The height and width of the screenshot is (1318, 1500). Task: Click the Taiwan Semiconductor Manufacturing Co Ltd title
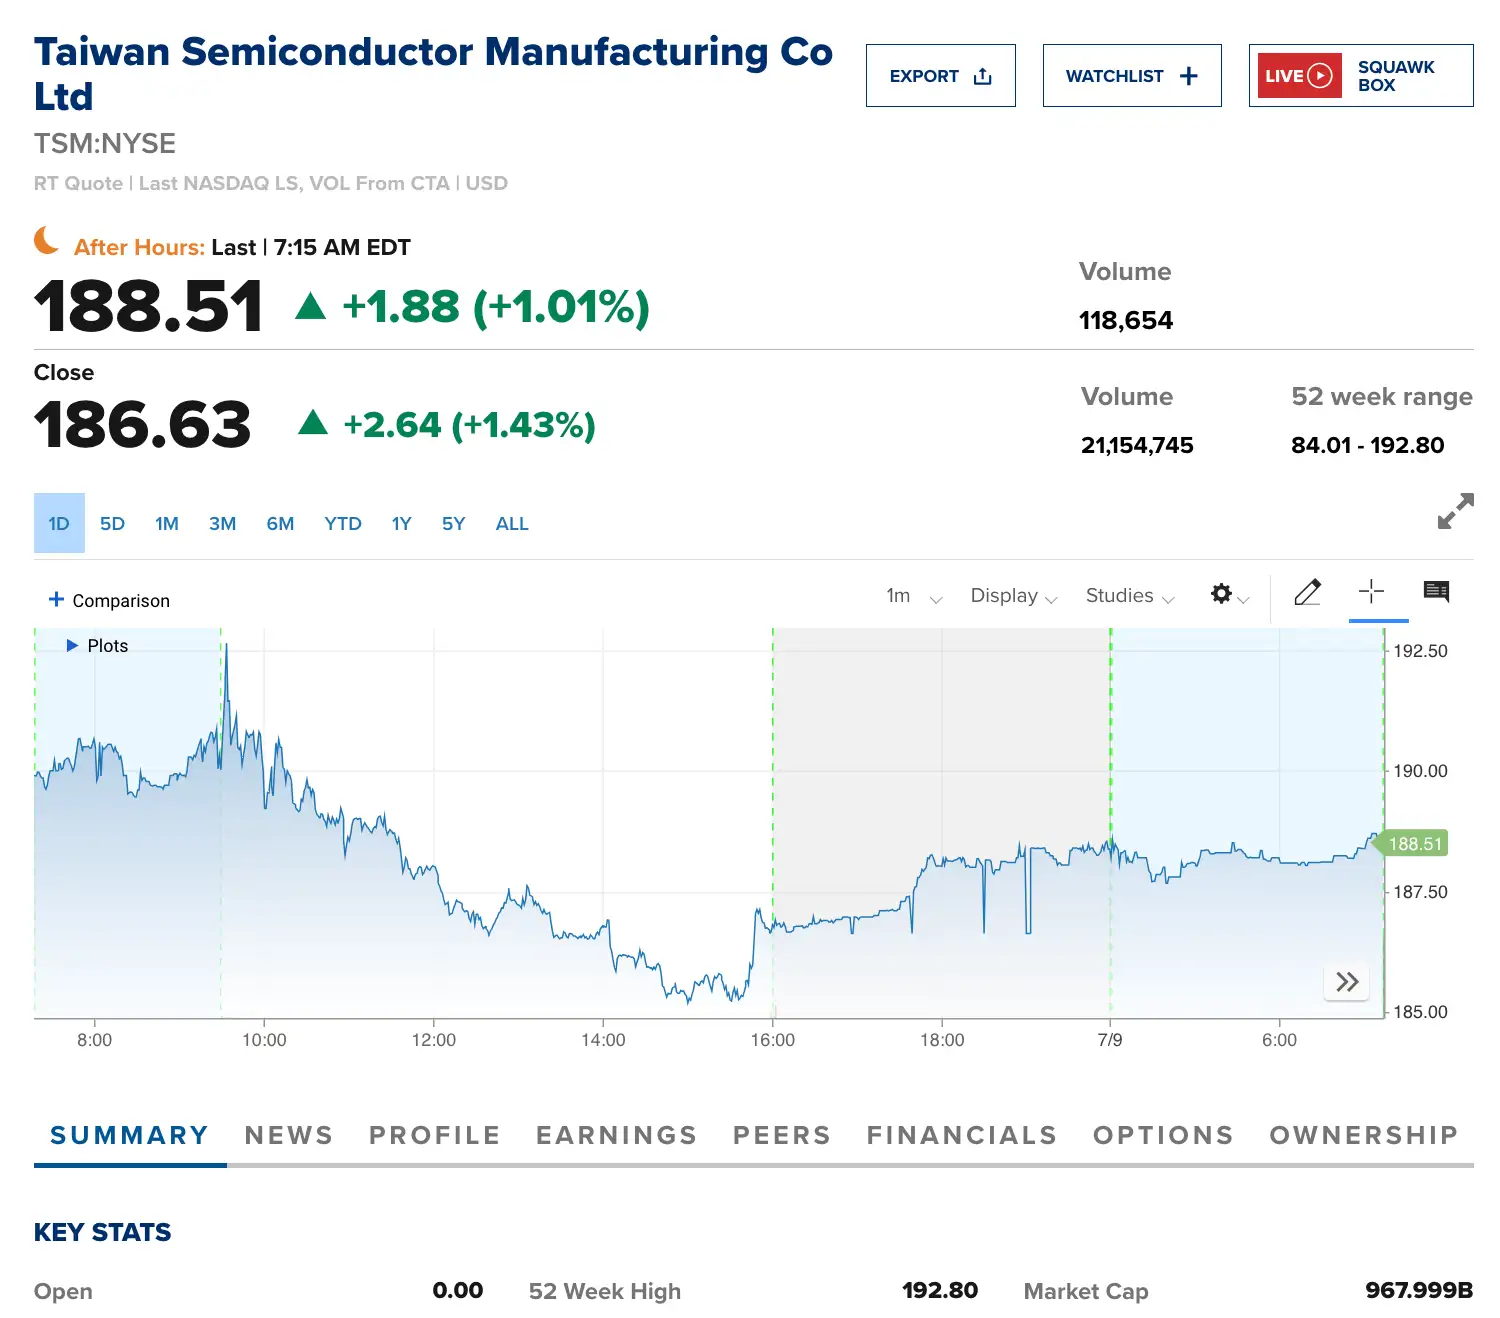click(433, 74)
